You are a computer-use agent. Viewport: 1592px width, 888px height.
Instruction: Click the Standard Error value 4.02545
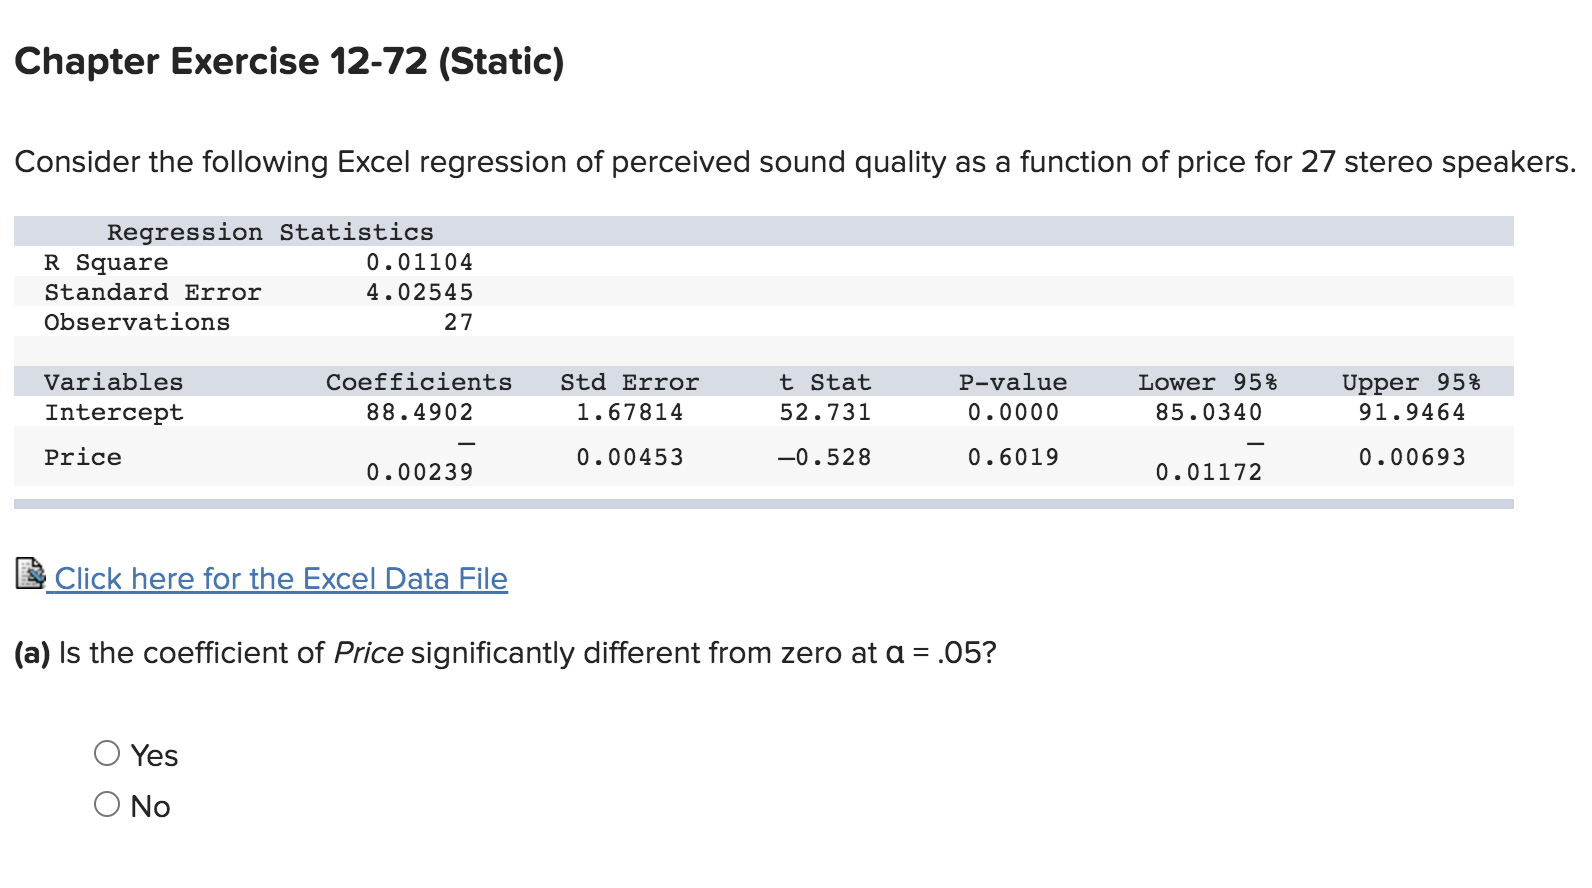click(x=419, y=291)
